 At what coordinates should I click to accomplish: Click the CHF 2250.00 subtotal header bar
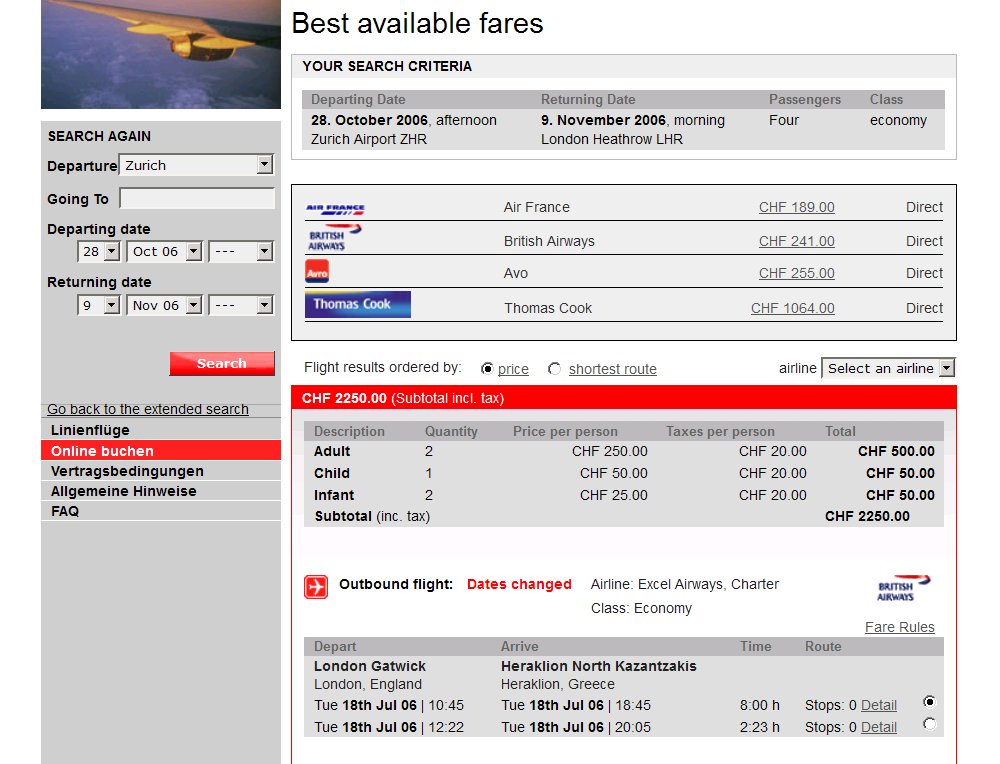[624, 398]
